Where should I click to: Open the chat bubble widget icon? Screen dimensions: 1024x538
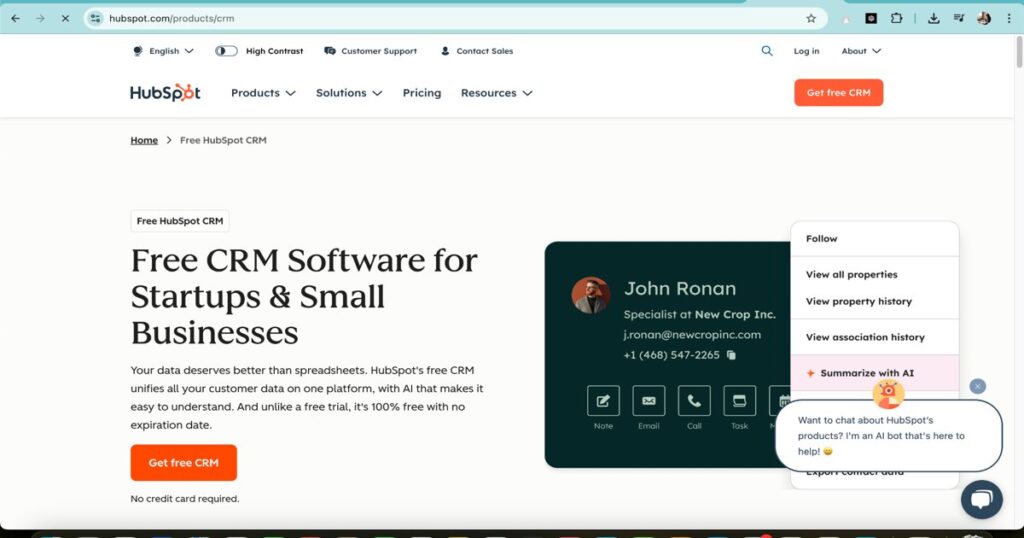(x=982, y=499)
